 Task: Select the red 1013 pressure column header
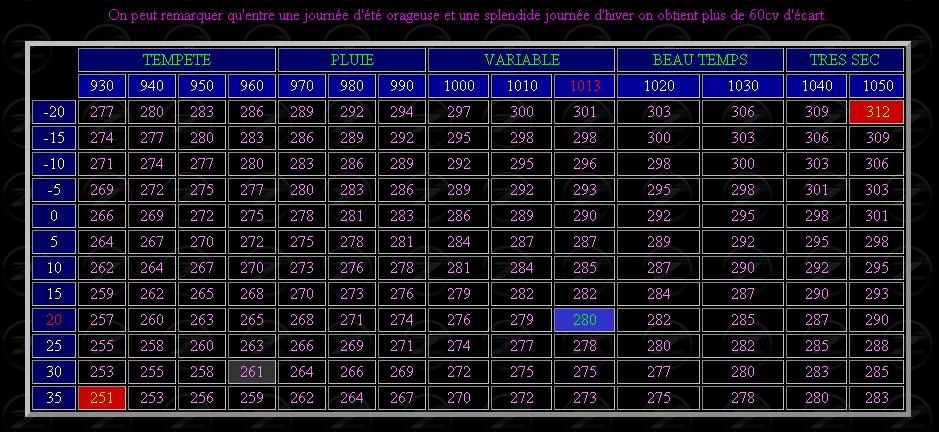pyautogui.click(x=584, y=86)
